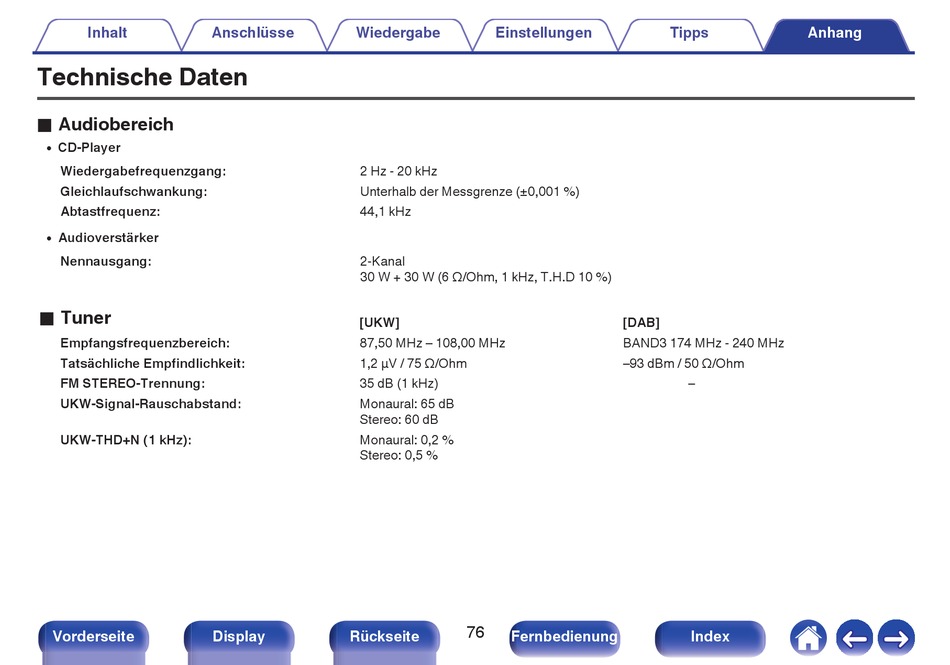
Task: Open the Inhalt tab
Action: coord(107,34)
